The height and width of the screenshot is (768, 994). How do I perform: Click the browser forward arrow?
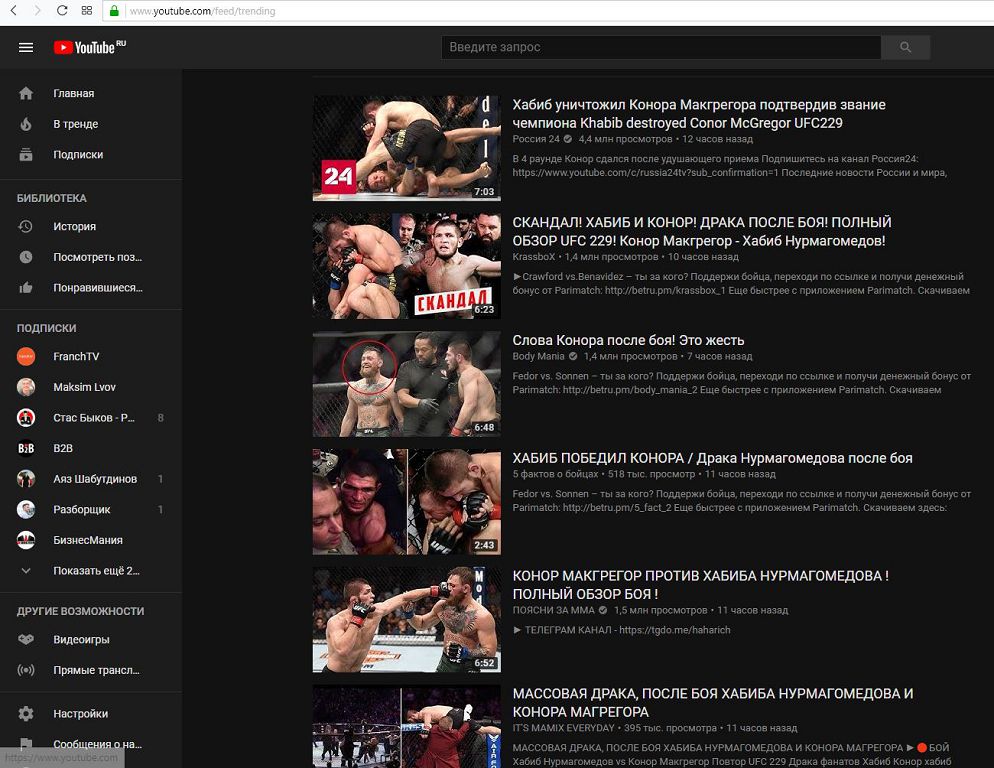click(37, 10)
